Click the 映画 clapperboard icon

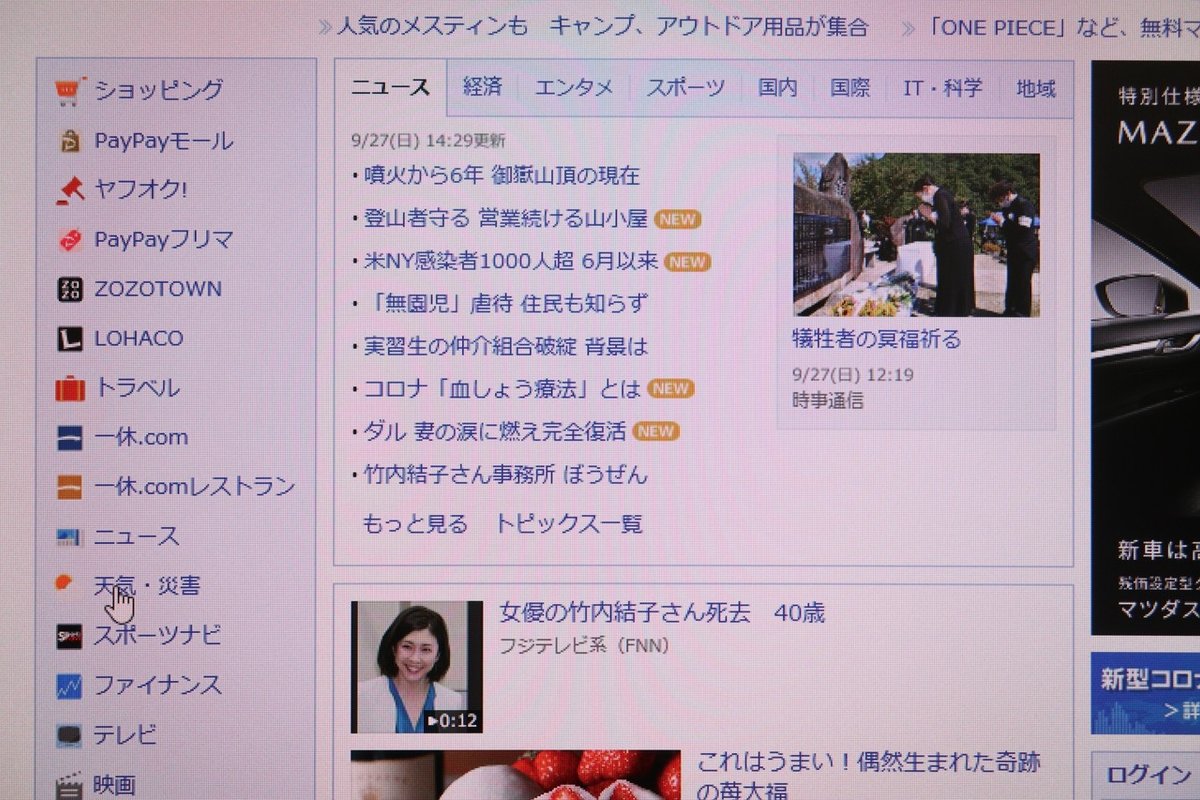[69, 785]
